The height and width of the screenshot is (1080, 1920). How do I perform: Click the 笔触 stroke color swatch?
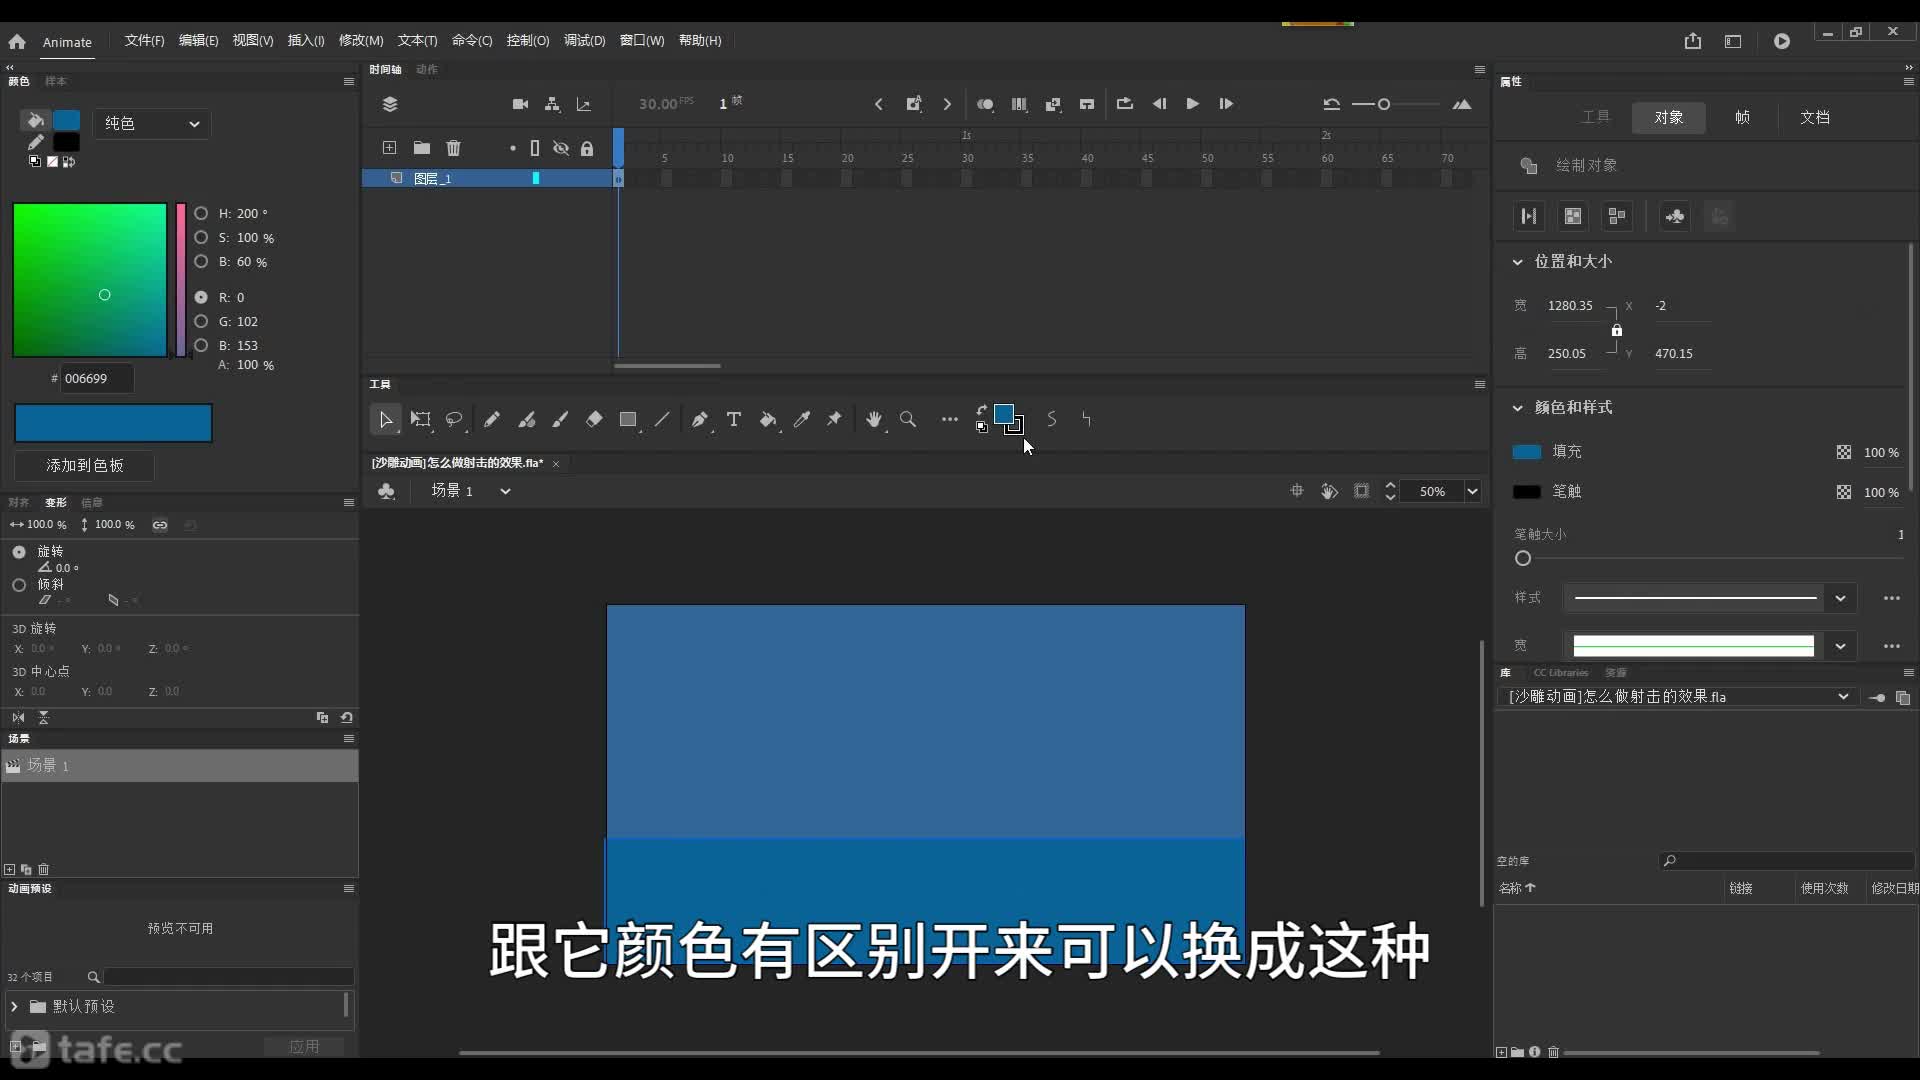(1526, 492)
